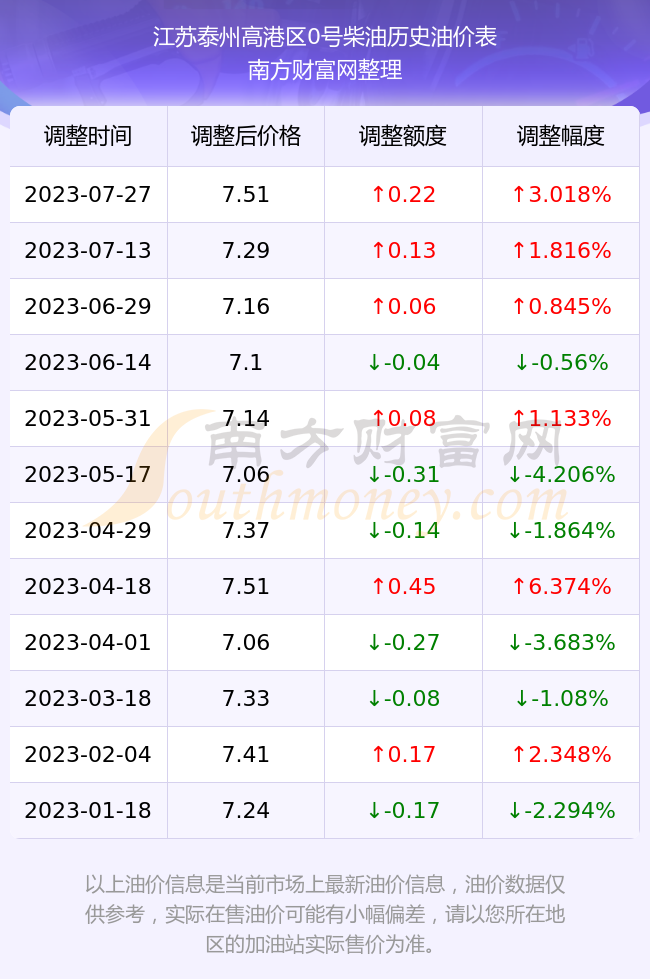Select the 2023-01-18 date cell
Screen dimensions: 650x980
click(88, 811)
